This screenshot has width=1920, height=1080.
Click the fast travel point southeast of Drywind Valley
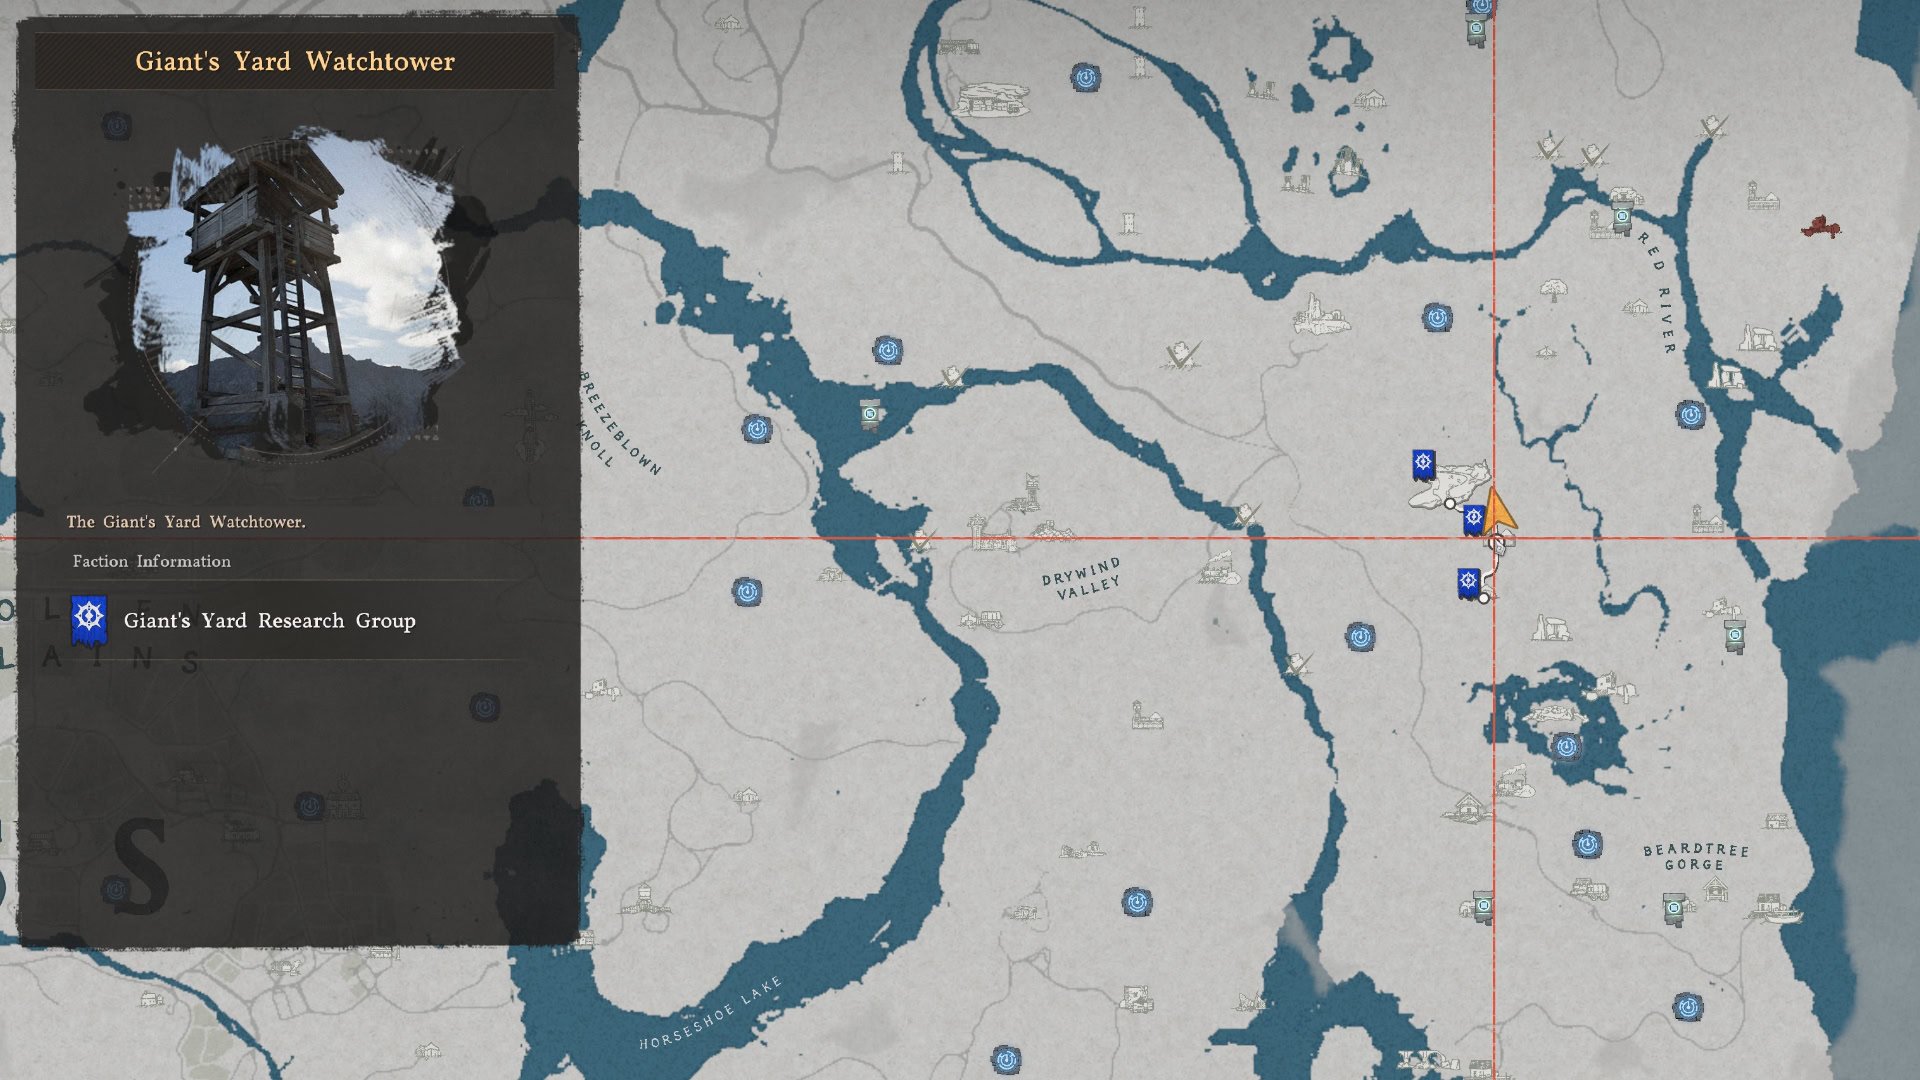(1359, 636)
